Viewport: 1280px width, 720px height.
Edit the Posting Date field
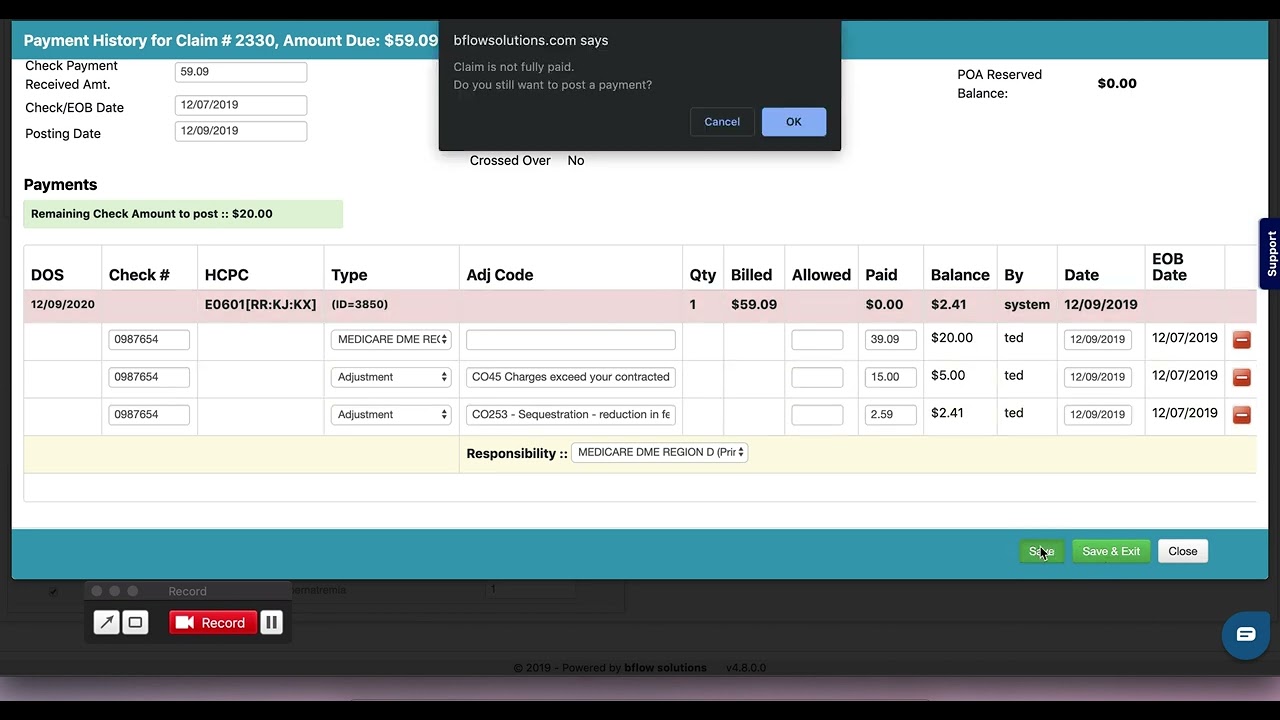pyautogui.click(x=241, y=130)
